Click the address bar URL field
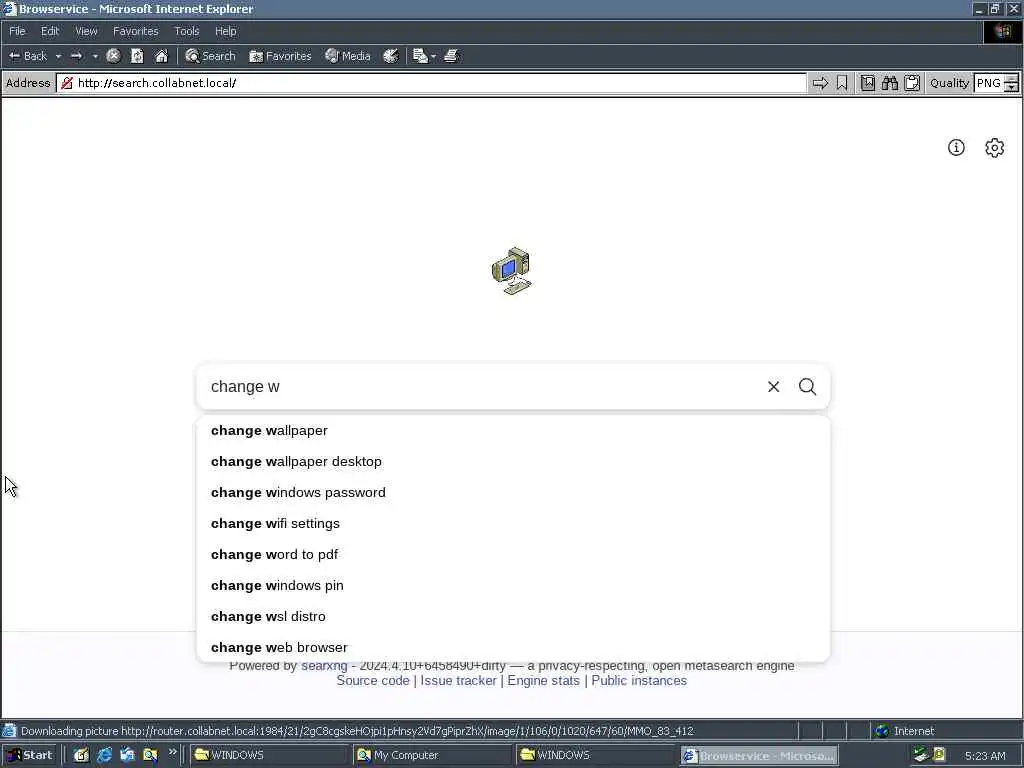Viewport: 1024px width, 768px height. click(x=431, y=83)
